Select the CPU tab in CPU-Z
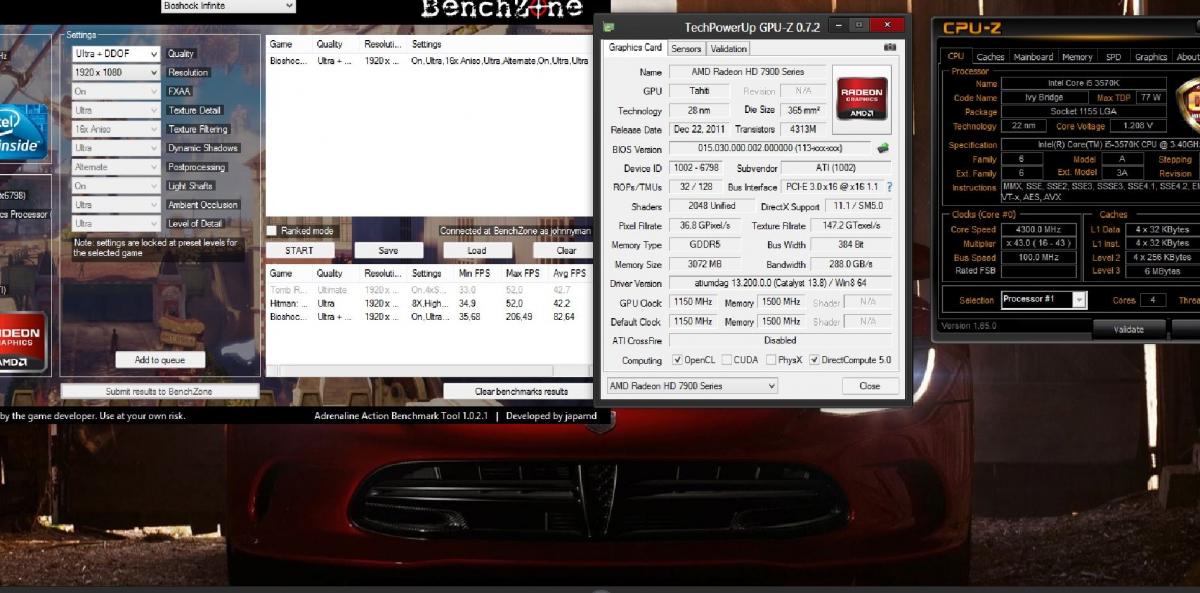The width and height of the screenshot is (1200, 593). pyautogui.click(x=956, y=57)
